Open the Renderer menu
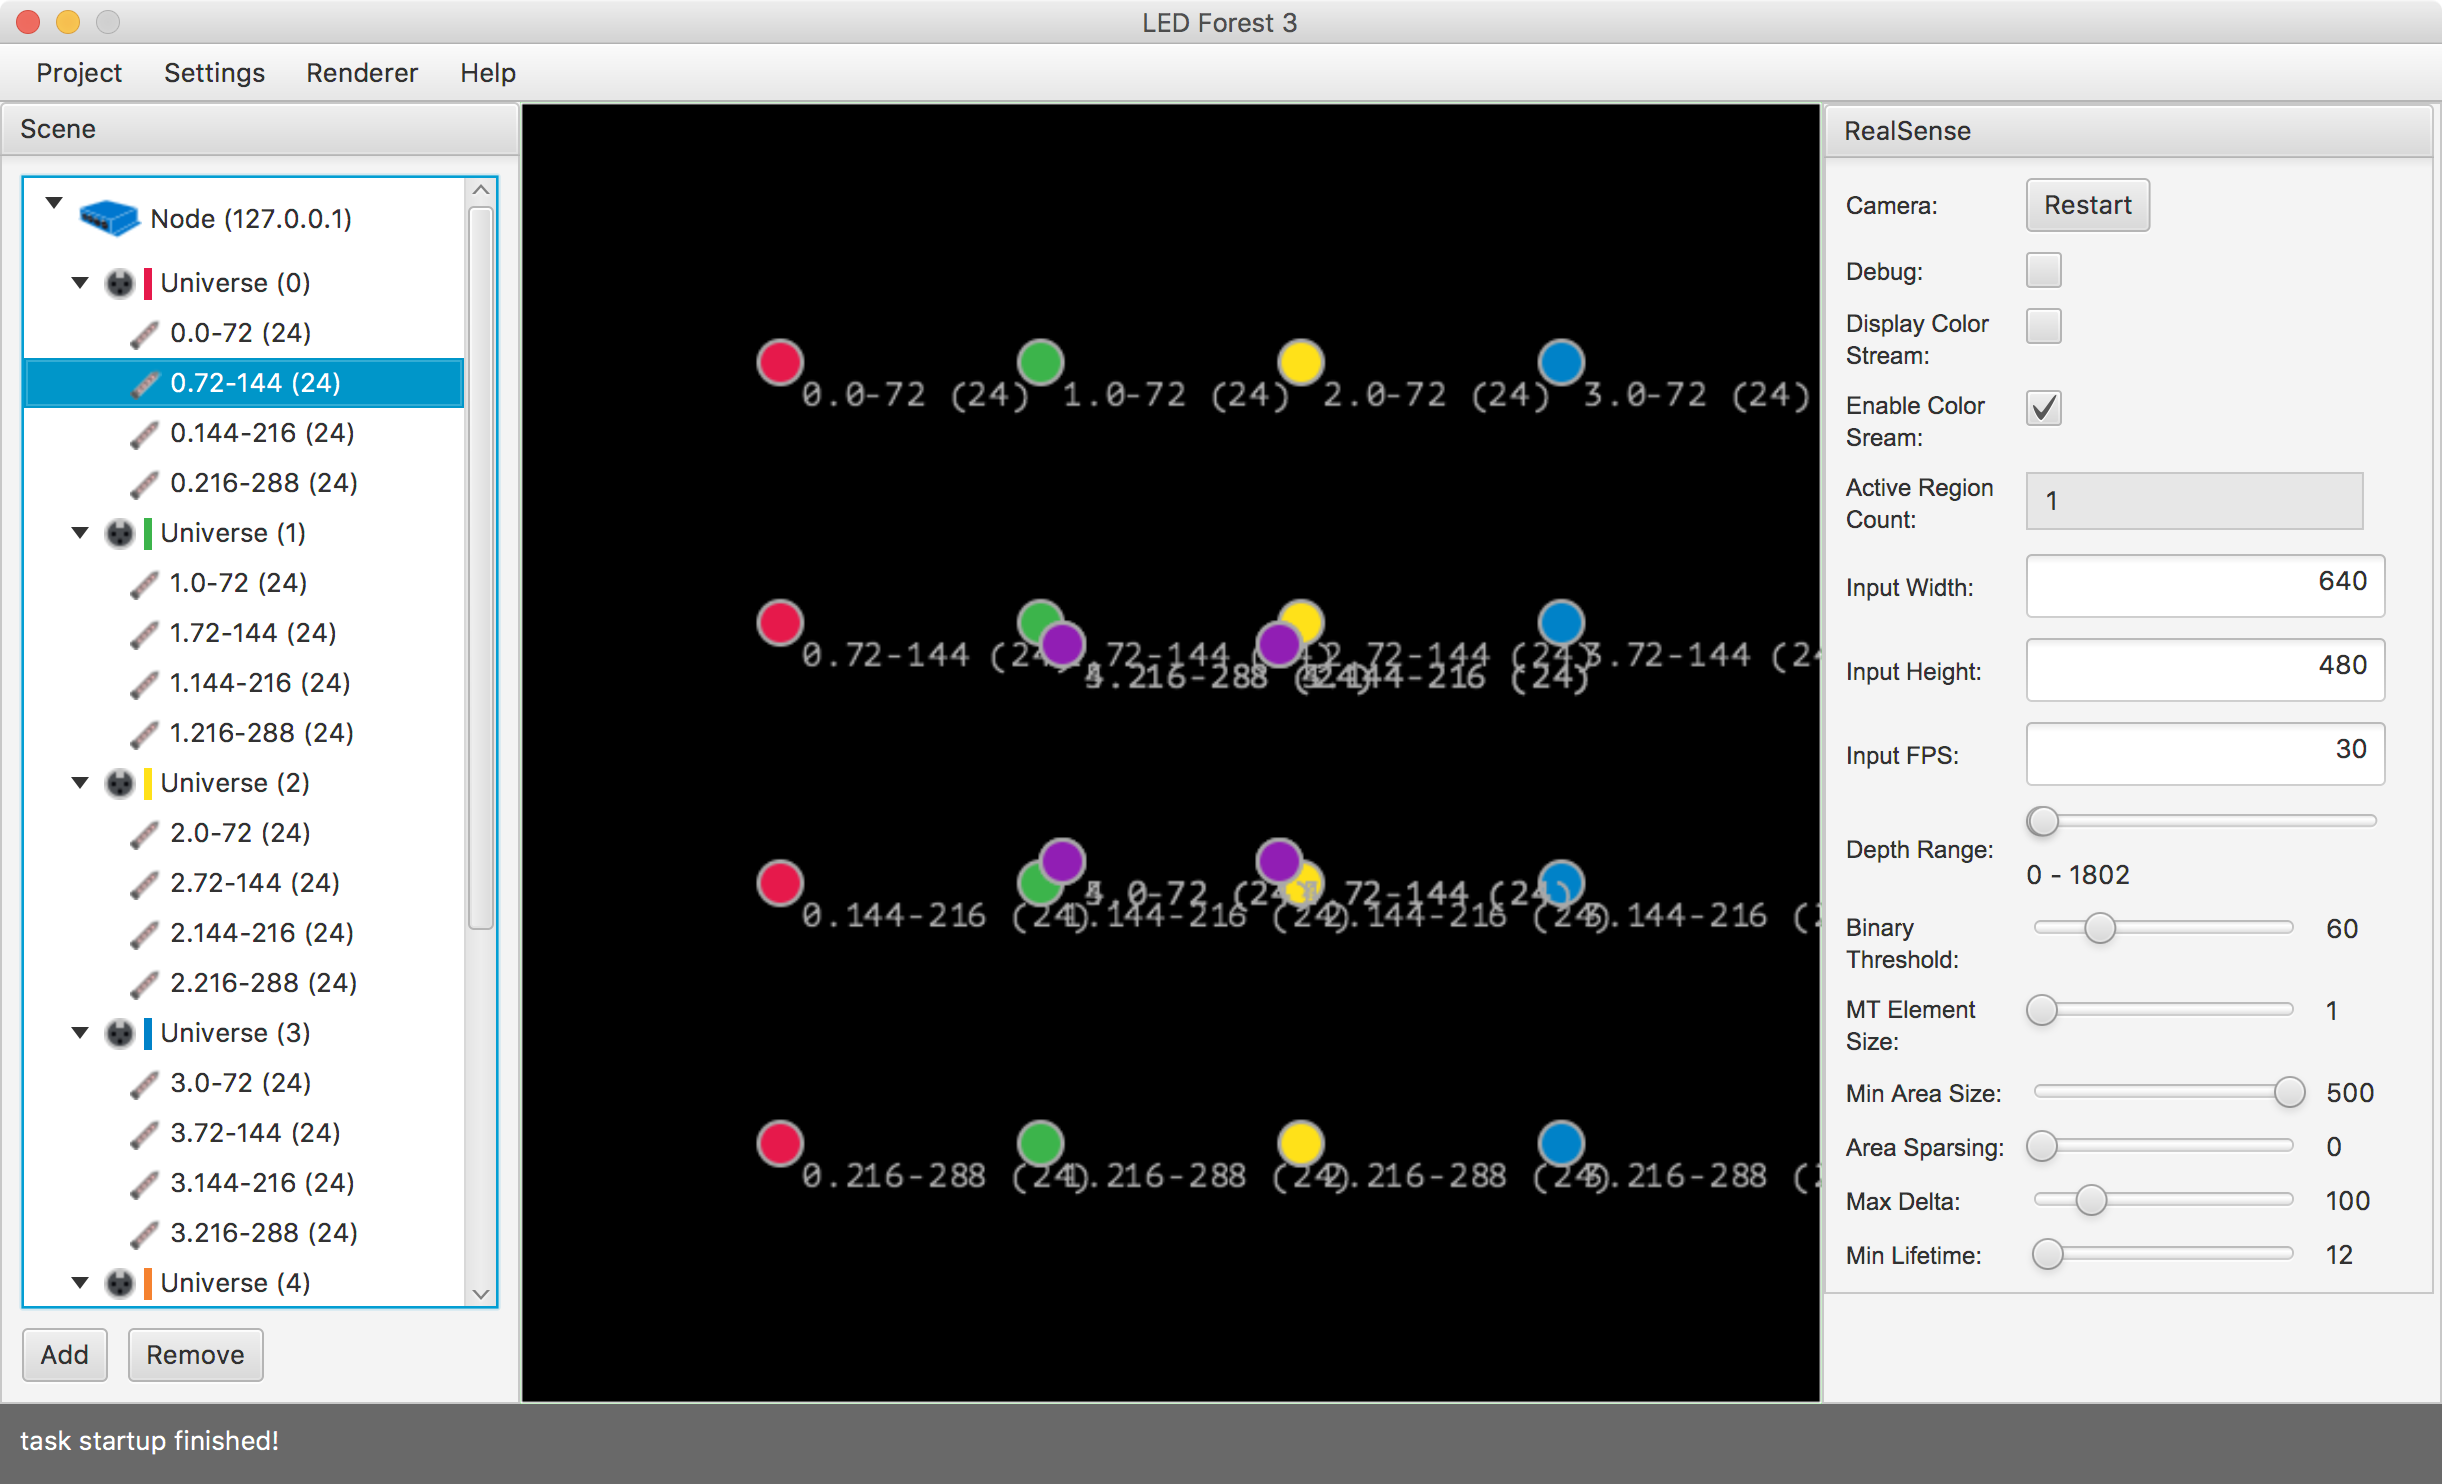 (361, 73)
